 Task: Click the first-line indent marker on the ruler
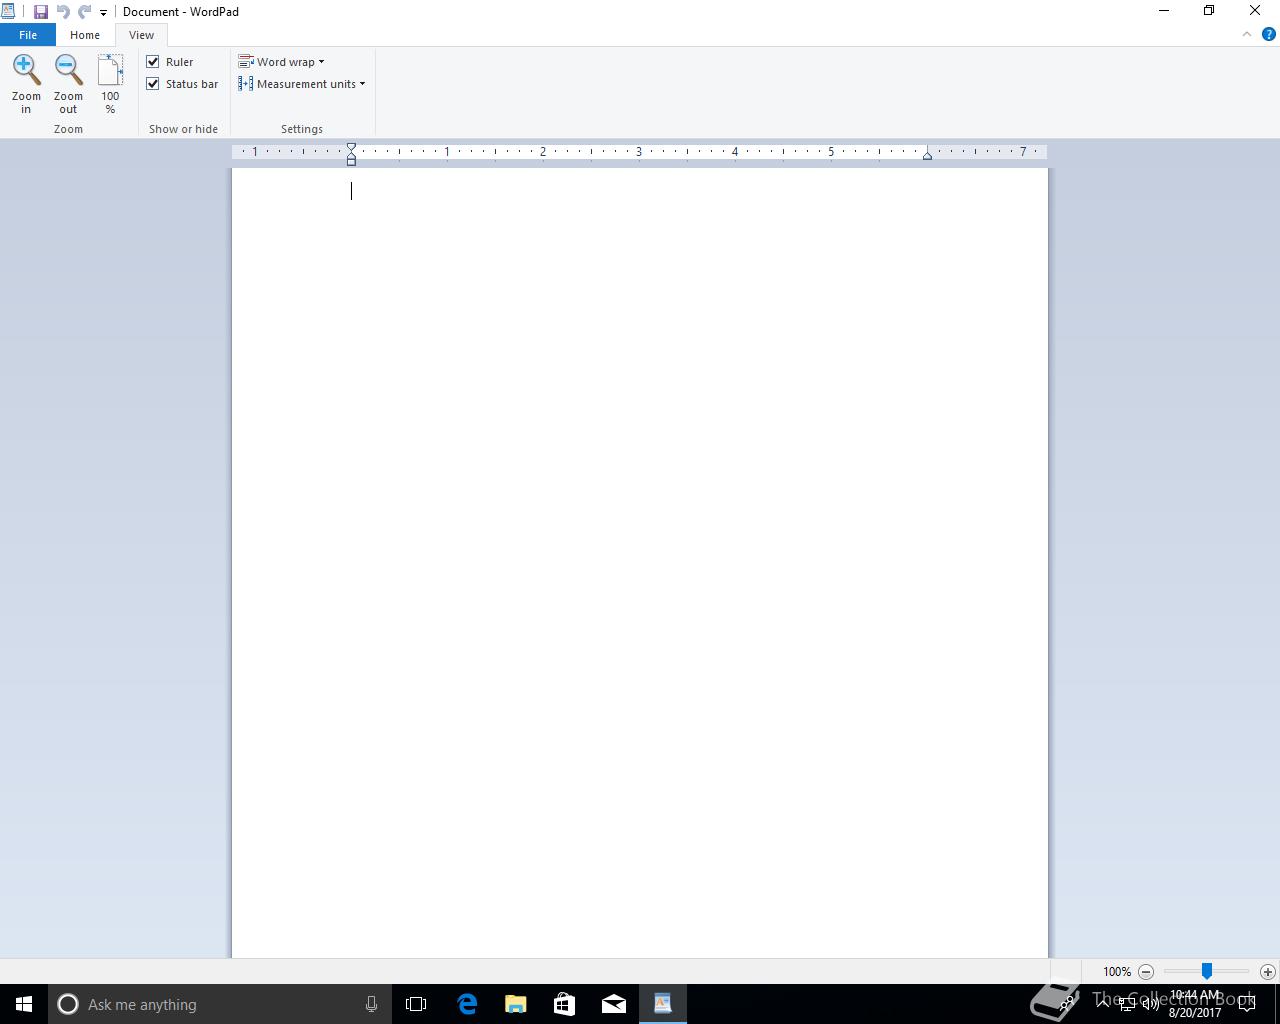coord(351,148)
